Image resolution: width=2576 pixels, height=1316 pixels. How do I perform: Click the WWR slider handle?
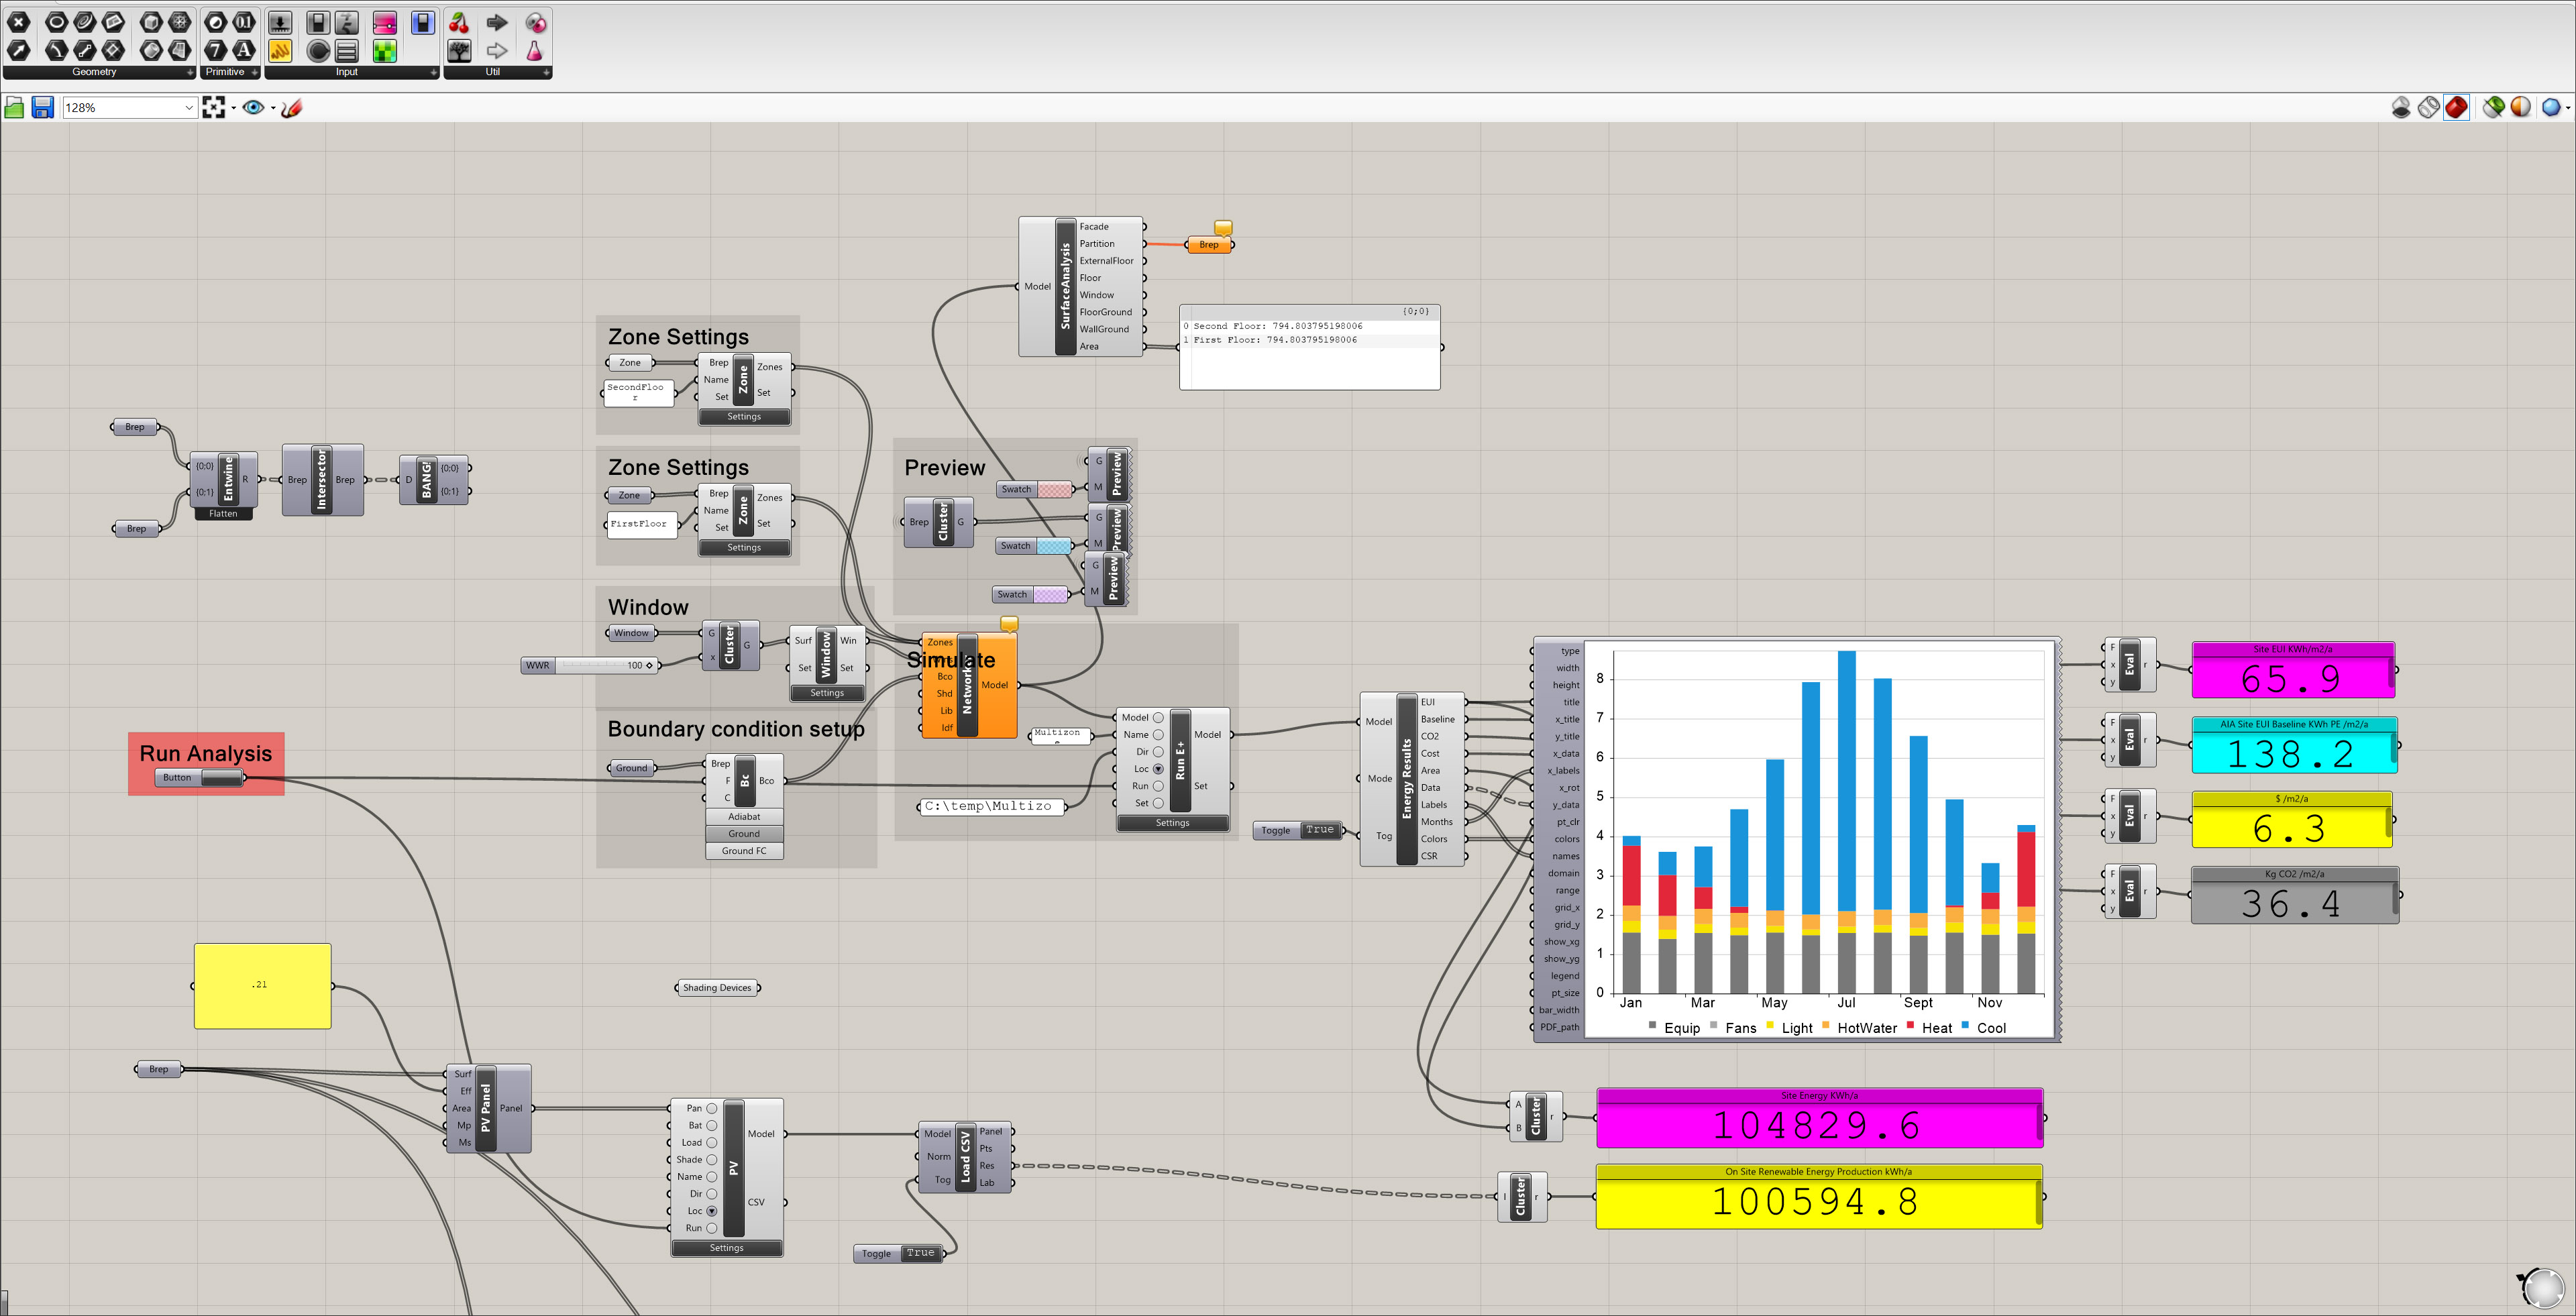[x=649, y=666]
